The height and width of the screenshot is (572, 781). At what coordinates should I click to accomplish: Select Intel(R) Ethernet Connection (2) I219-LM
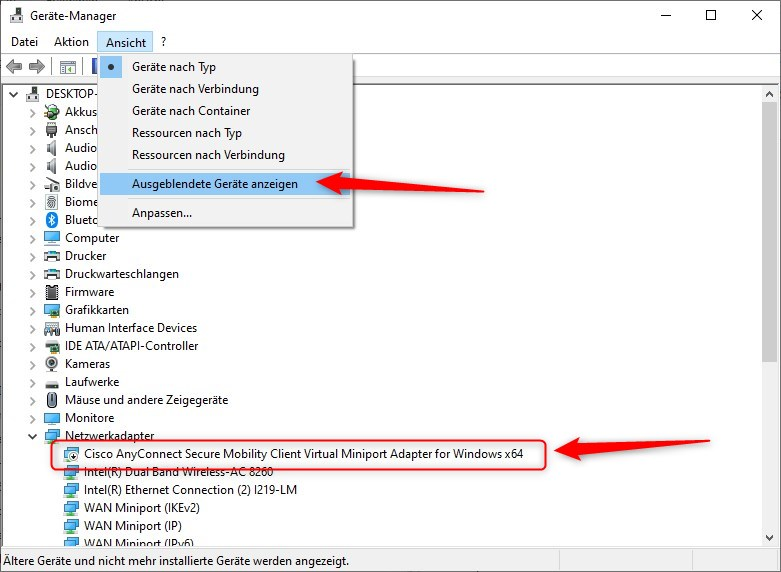190,490
